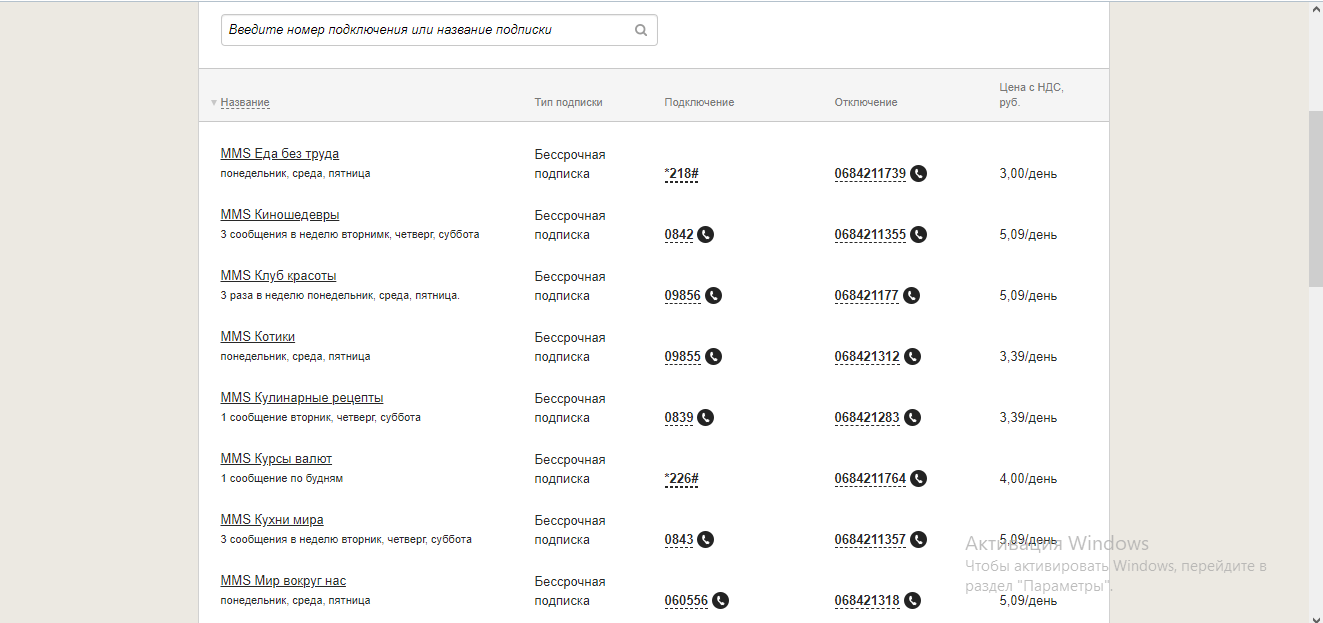The width and height of the screenshot is (1323, 623).
Task: Click the phone icon next to 0842
Action: point(706,235)
